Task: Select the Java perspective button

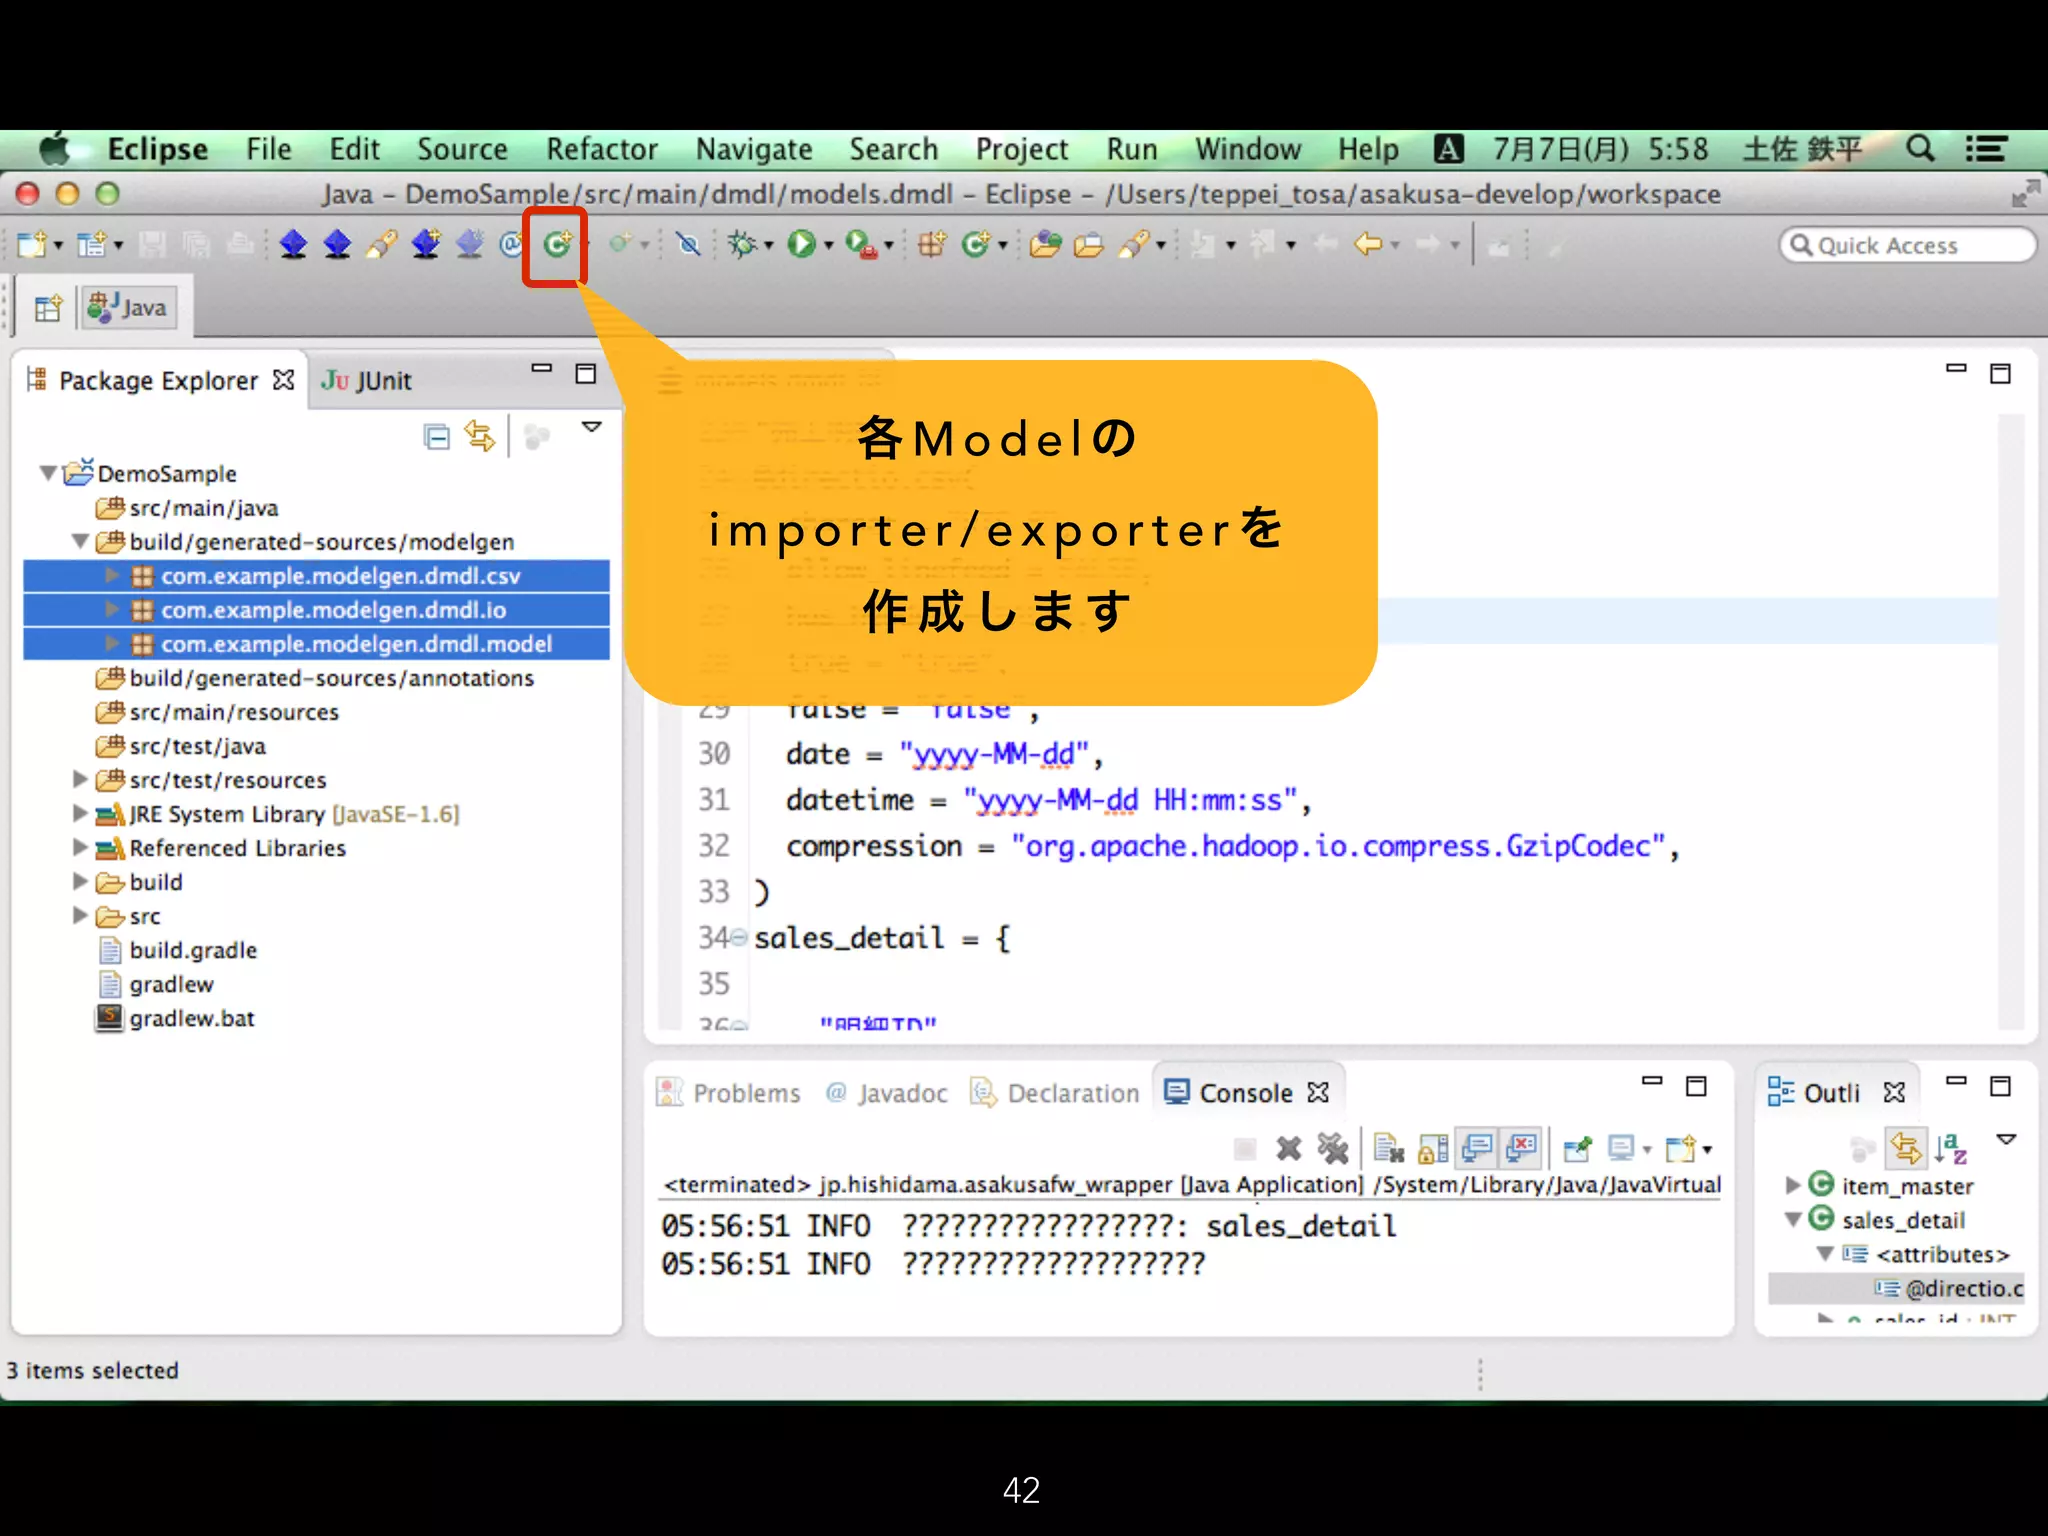Action: [x=128, y=308]
